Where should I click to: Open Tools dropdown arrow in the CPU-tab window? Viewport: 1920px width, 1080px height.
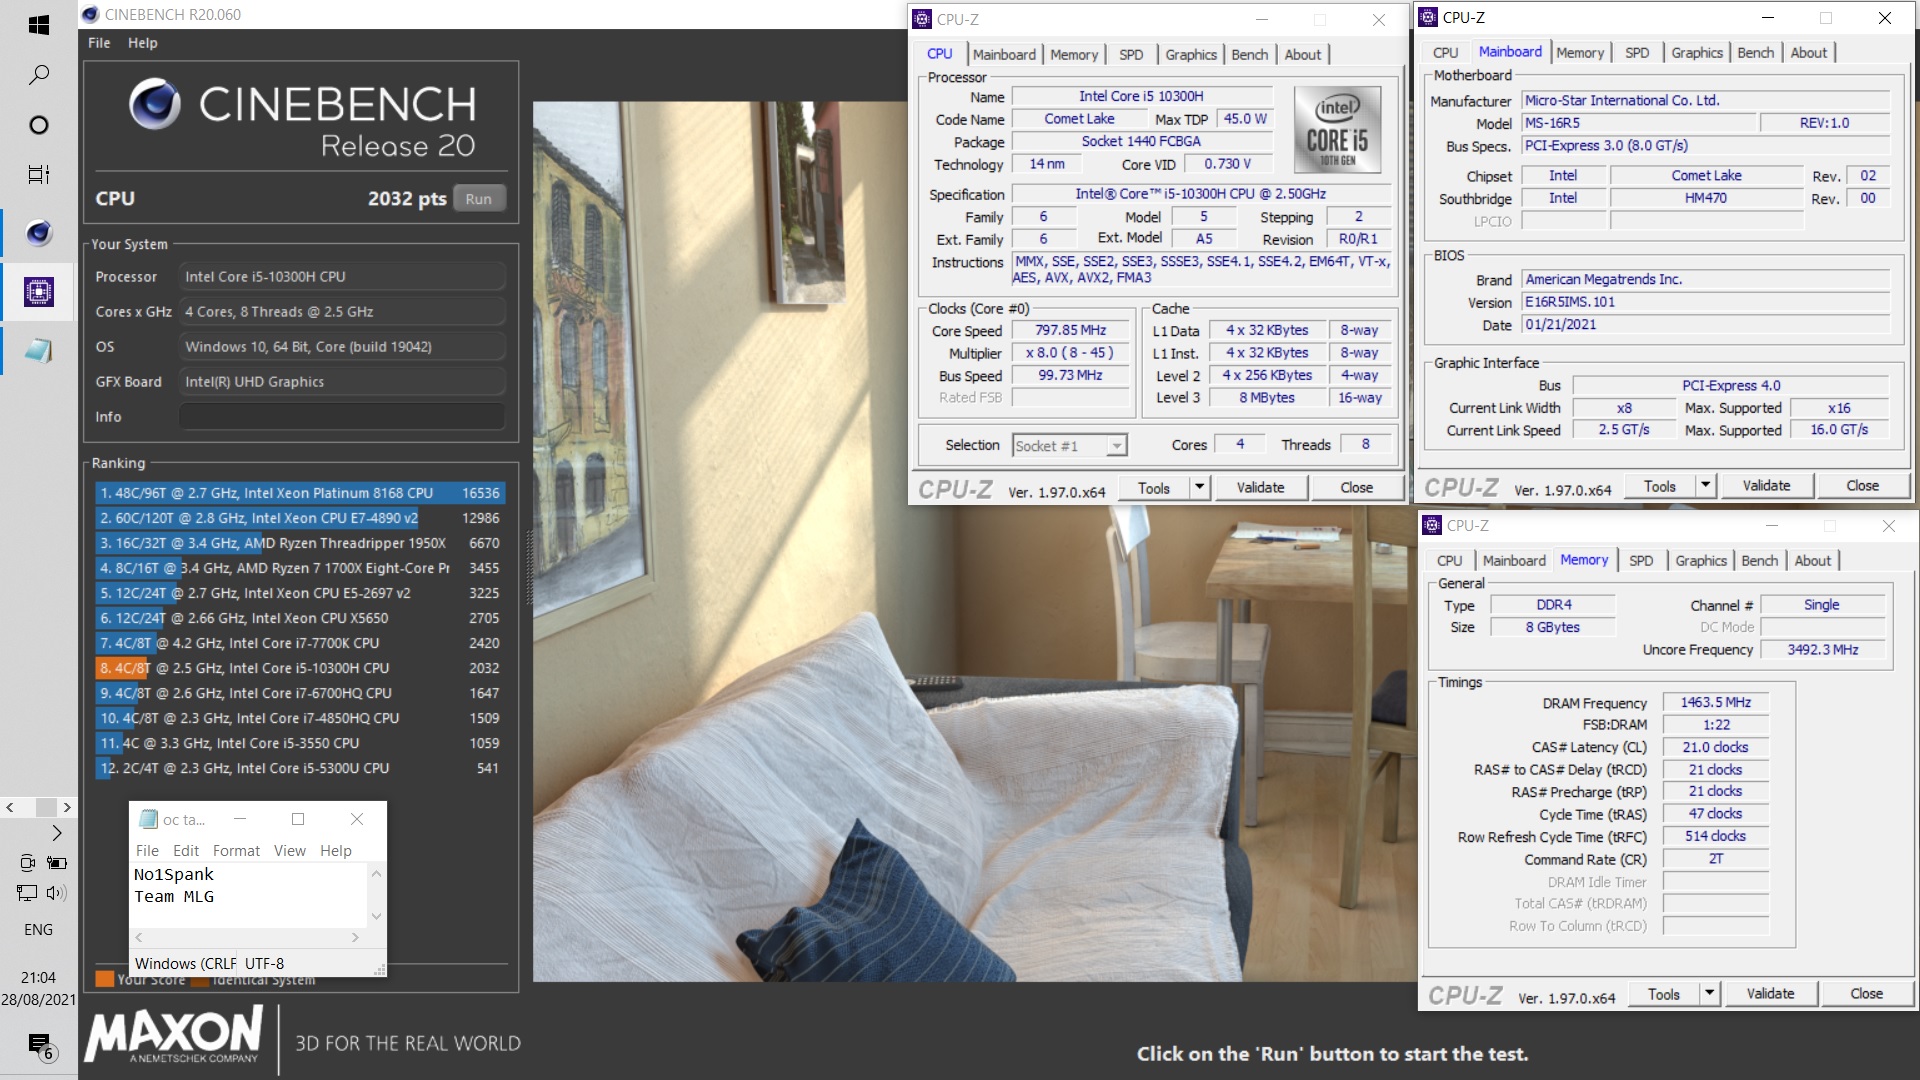pos(1199,488)
